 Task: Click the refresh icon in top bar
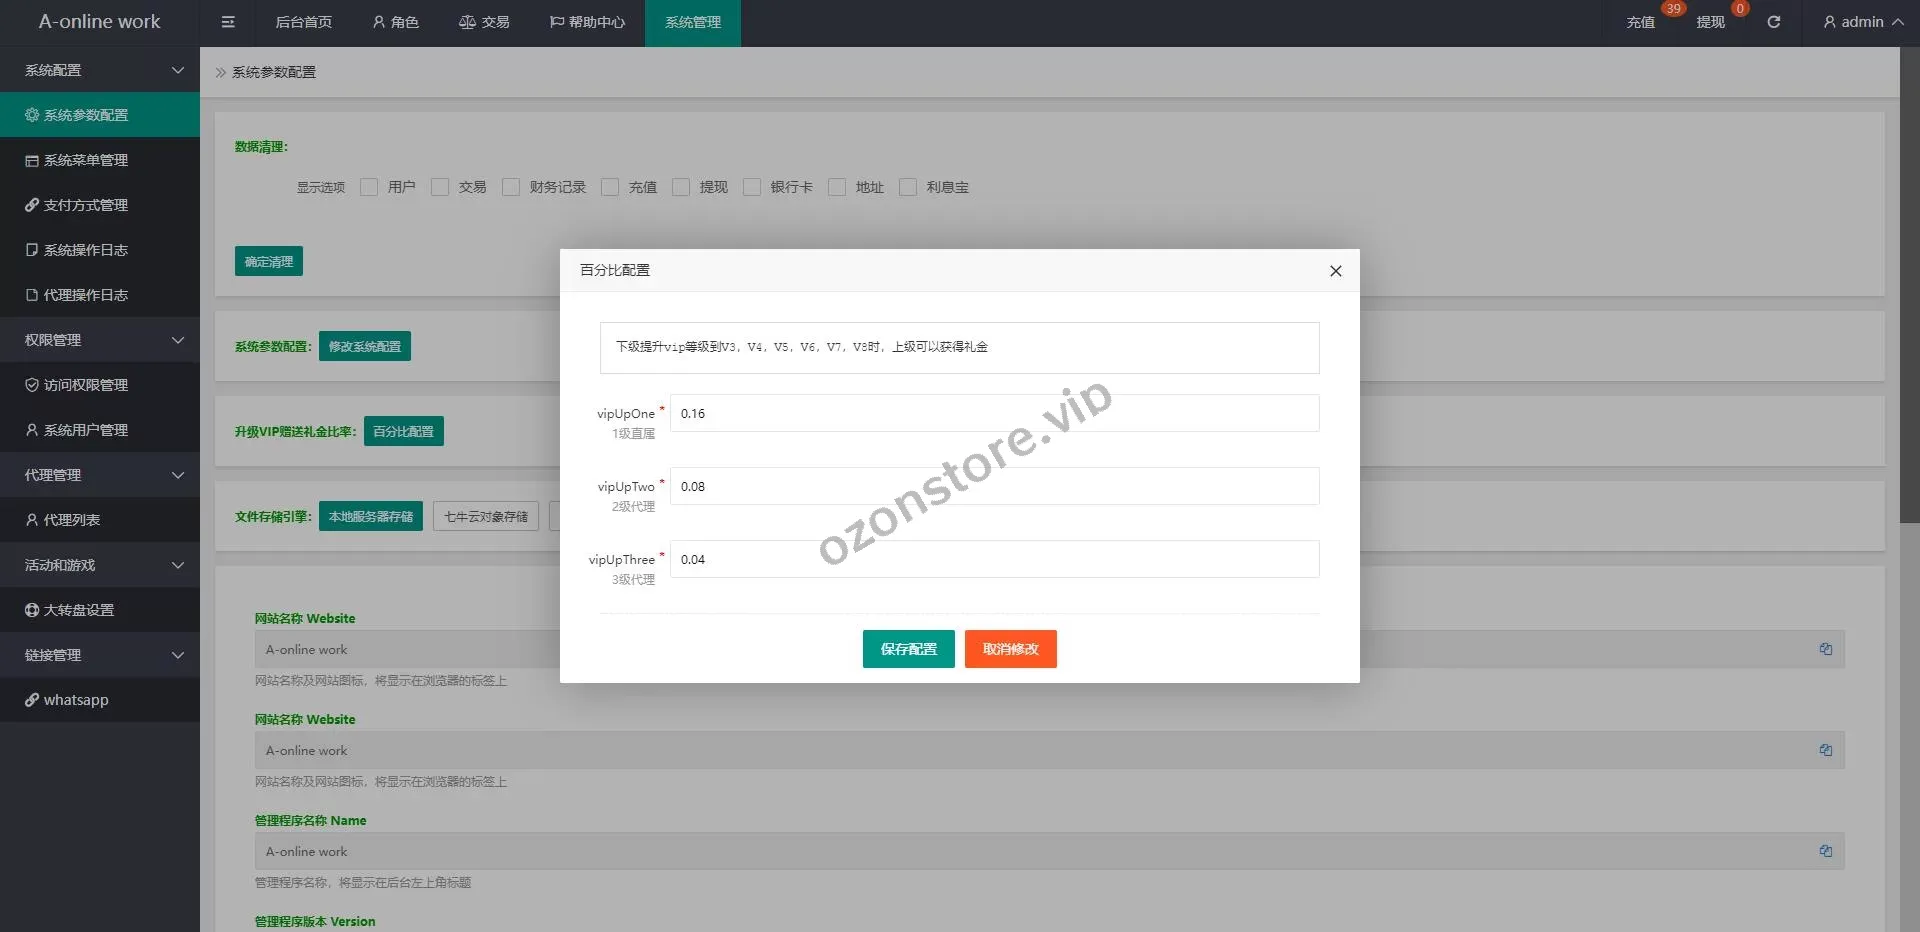pos(1773,22)
